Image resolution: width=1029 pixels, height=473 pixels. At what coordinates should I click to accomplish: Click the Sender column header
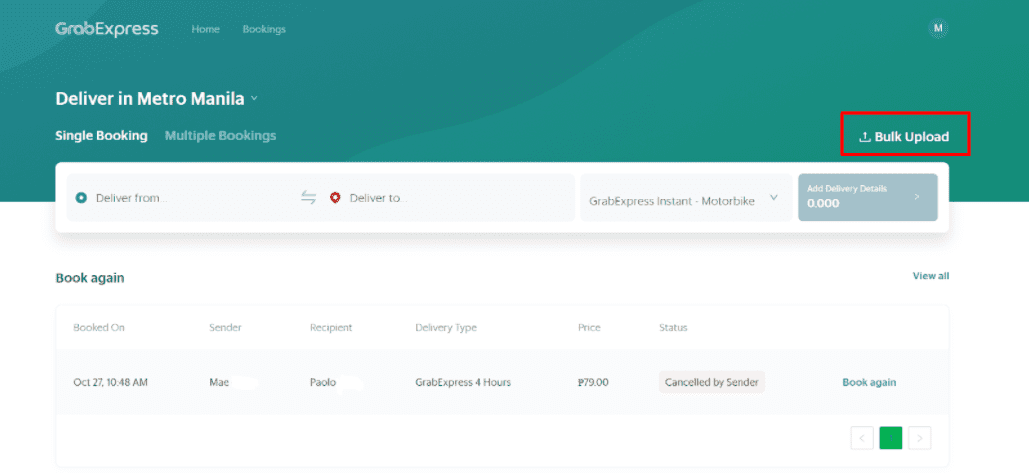pos(225,327)
